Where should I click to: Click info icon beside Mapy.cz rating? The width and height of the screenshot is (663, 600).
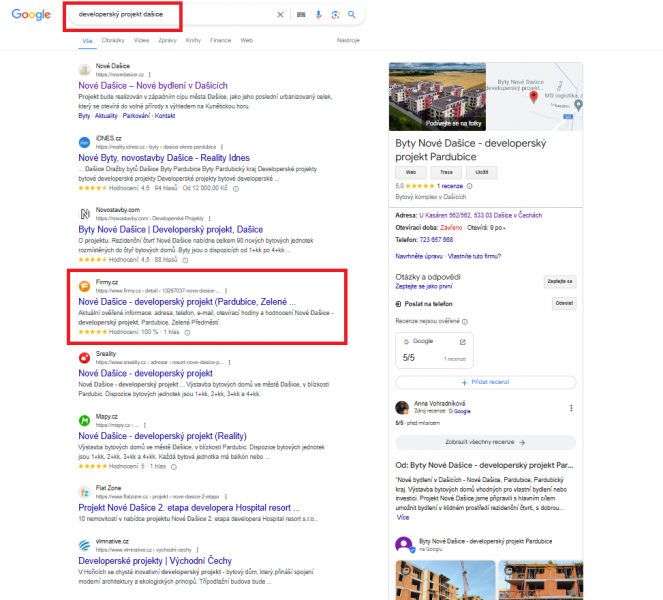pyautogui.click(x=174, y=467)
